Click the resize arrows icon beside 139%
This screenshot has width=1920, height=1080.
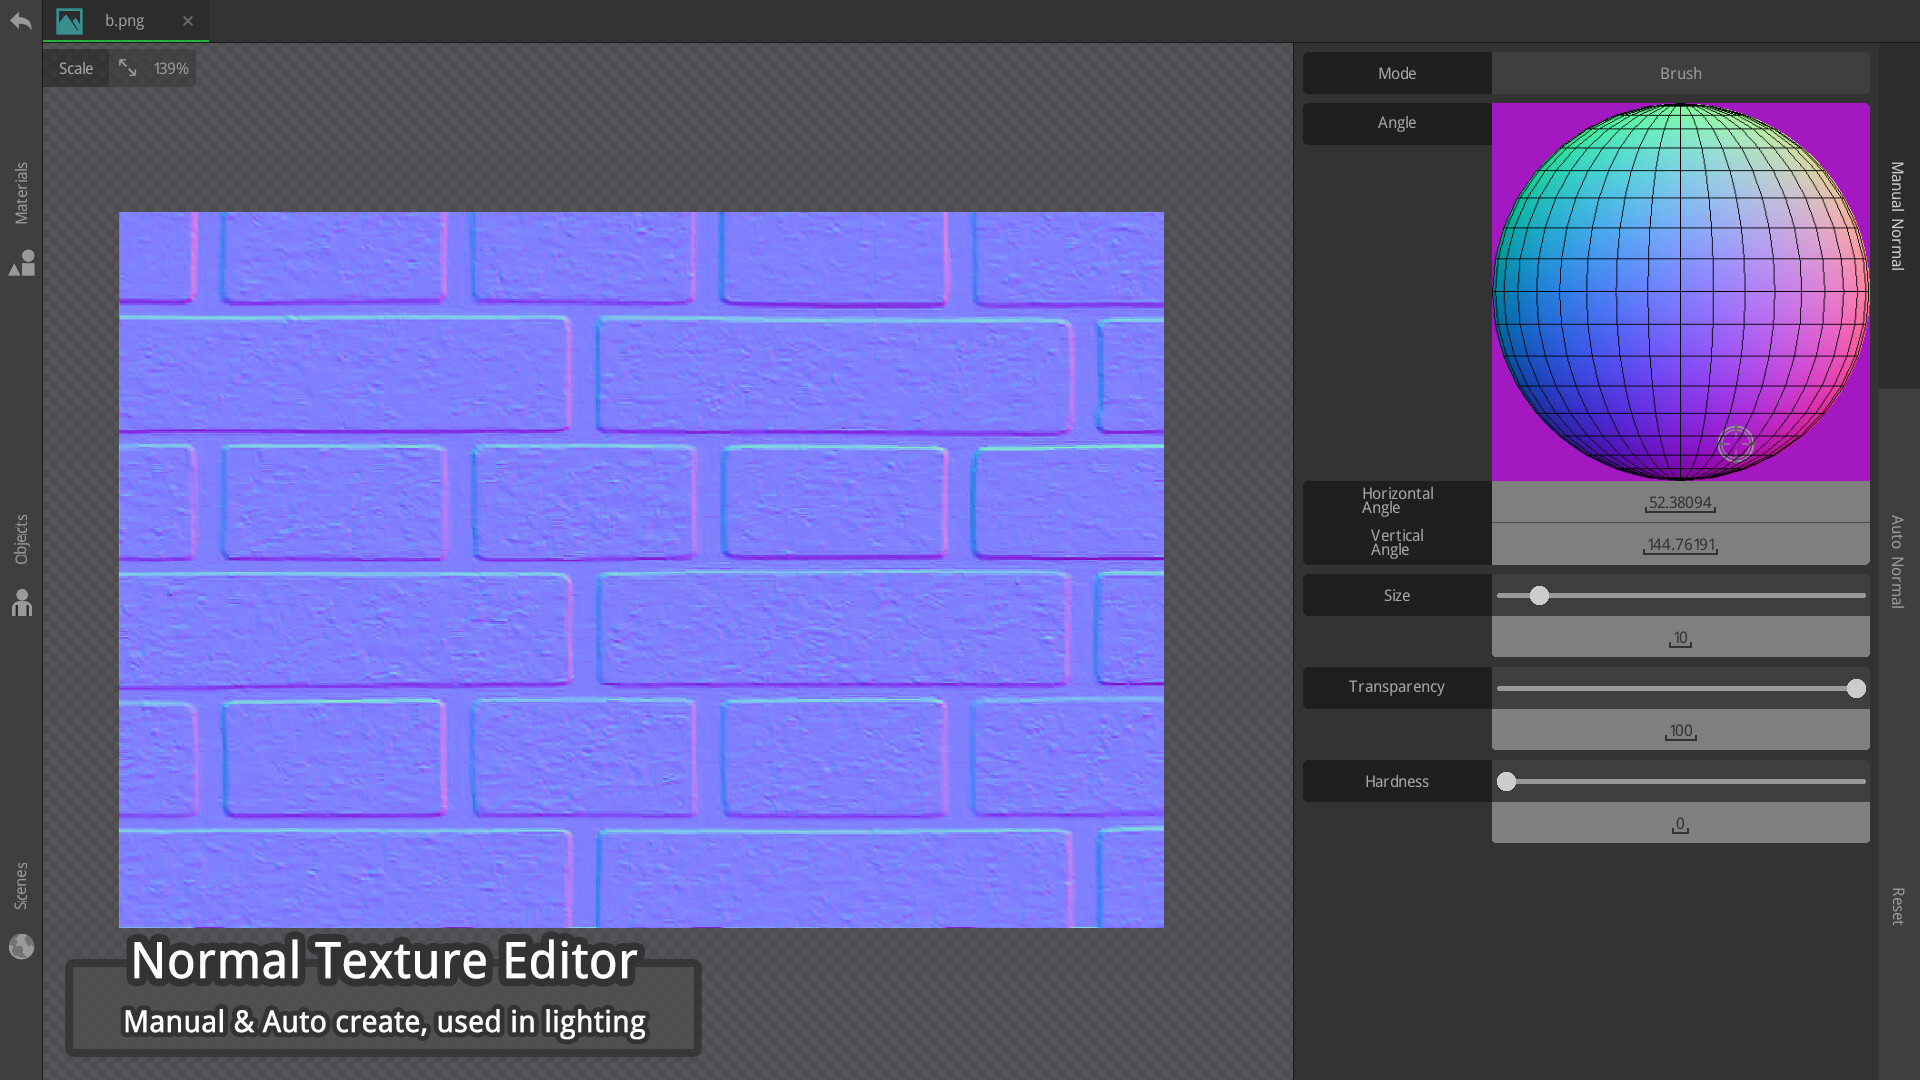point(127,67)
